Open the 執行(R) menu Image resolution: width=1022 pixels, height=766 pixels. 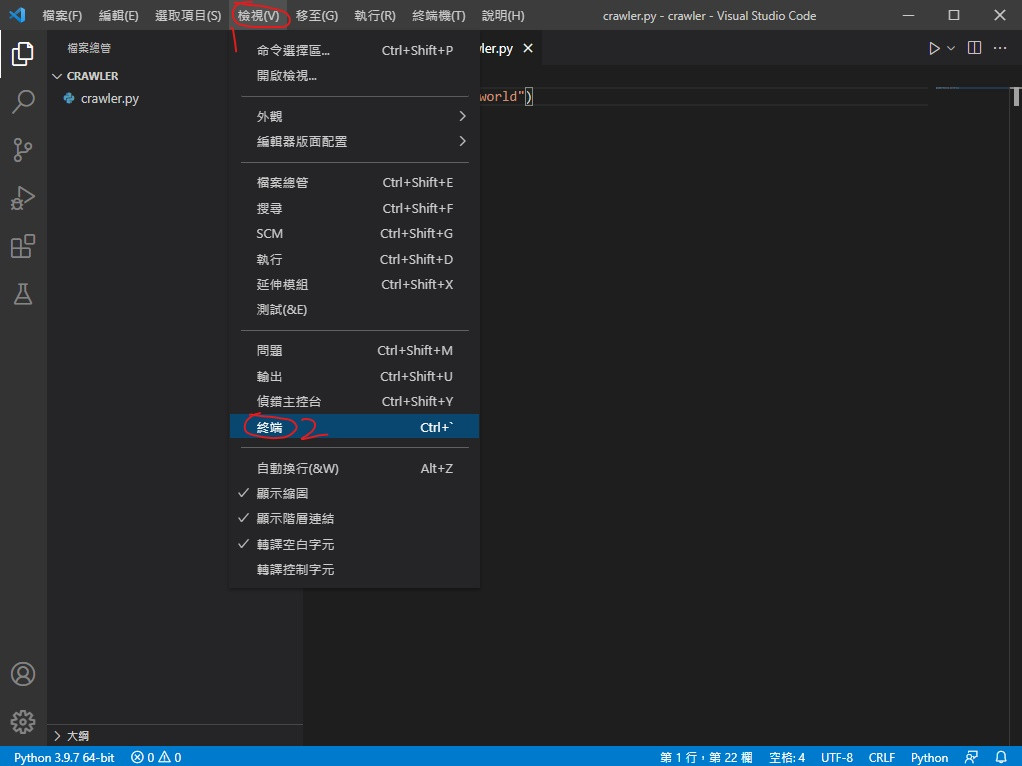point(375,15)
